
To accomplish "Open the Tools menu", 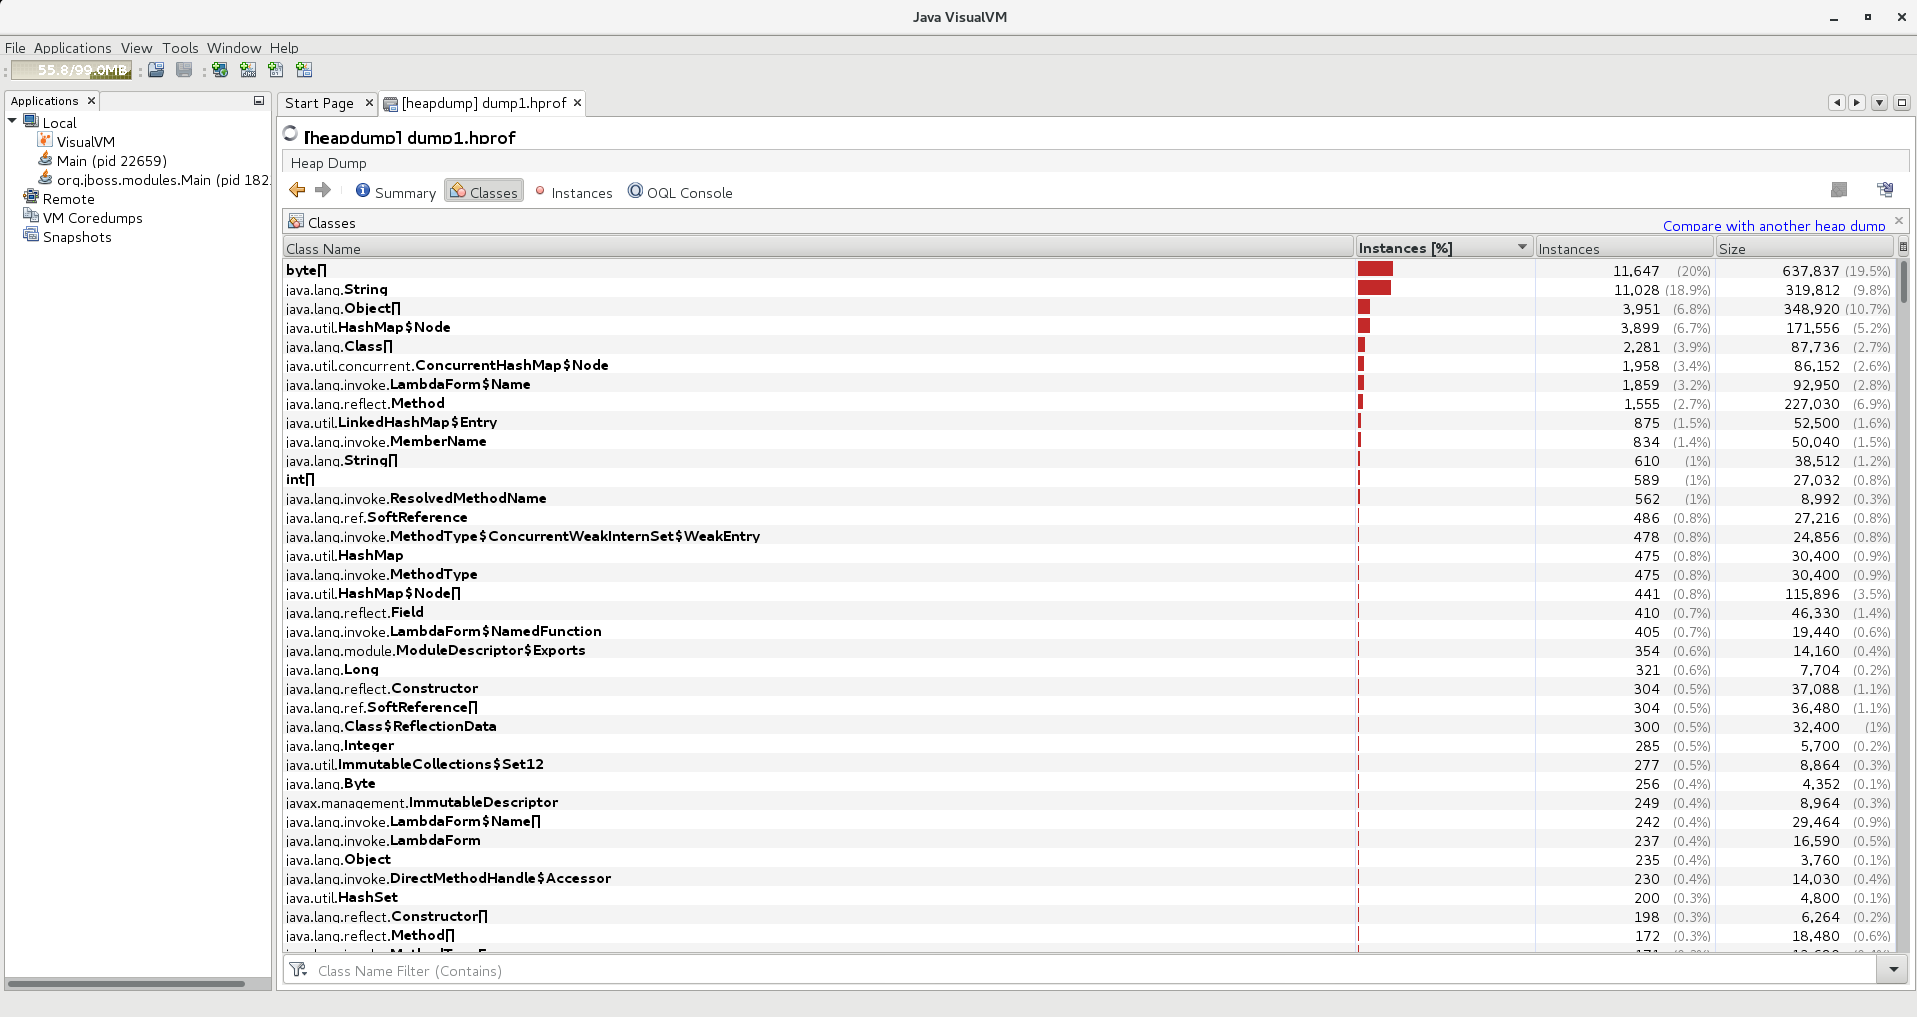I will click(x=180, y=48).
